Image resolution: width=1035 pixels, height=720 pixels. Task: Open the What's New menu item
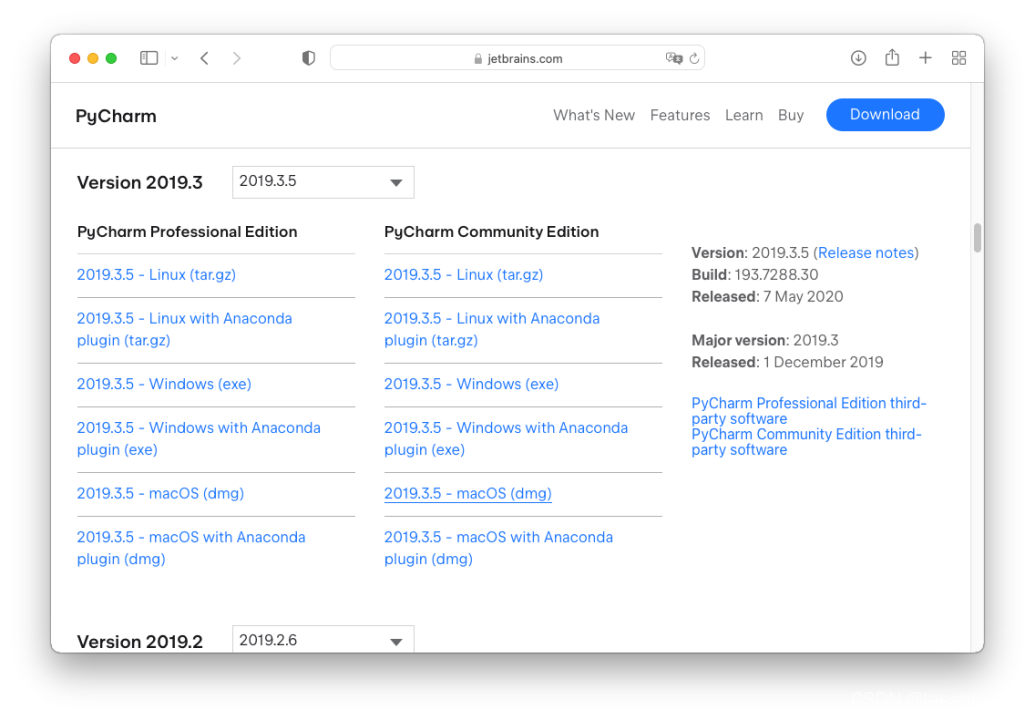pos(594,115)
